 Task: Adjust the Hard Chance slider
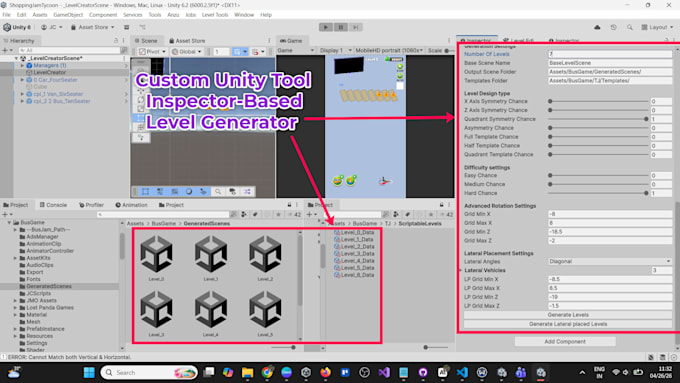click(x=598, y=193)
